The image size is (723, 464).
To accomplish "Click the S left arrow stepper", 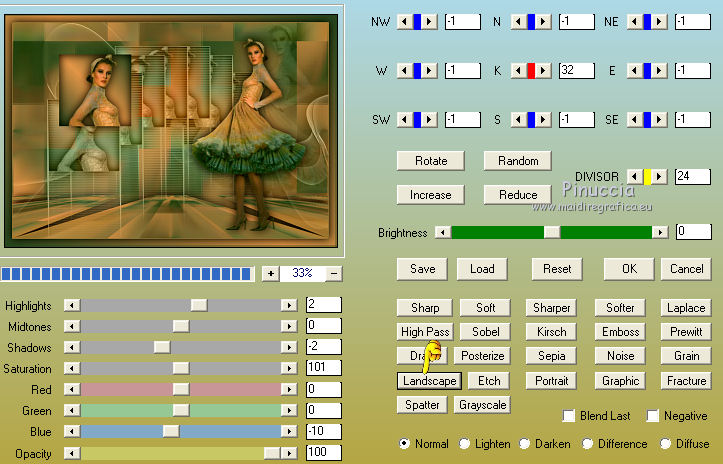I will point(519,119).
